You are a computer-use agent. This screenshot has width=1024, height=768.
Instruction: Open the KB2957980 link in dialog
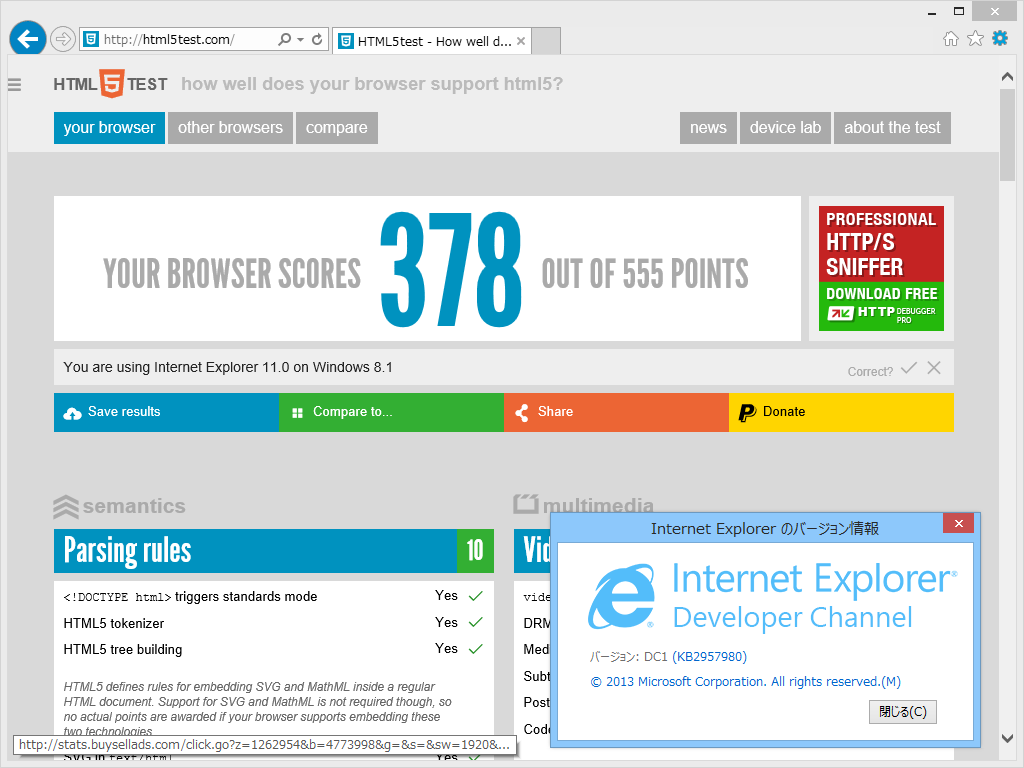(x=709, y=656)
